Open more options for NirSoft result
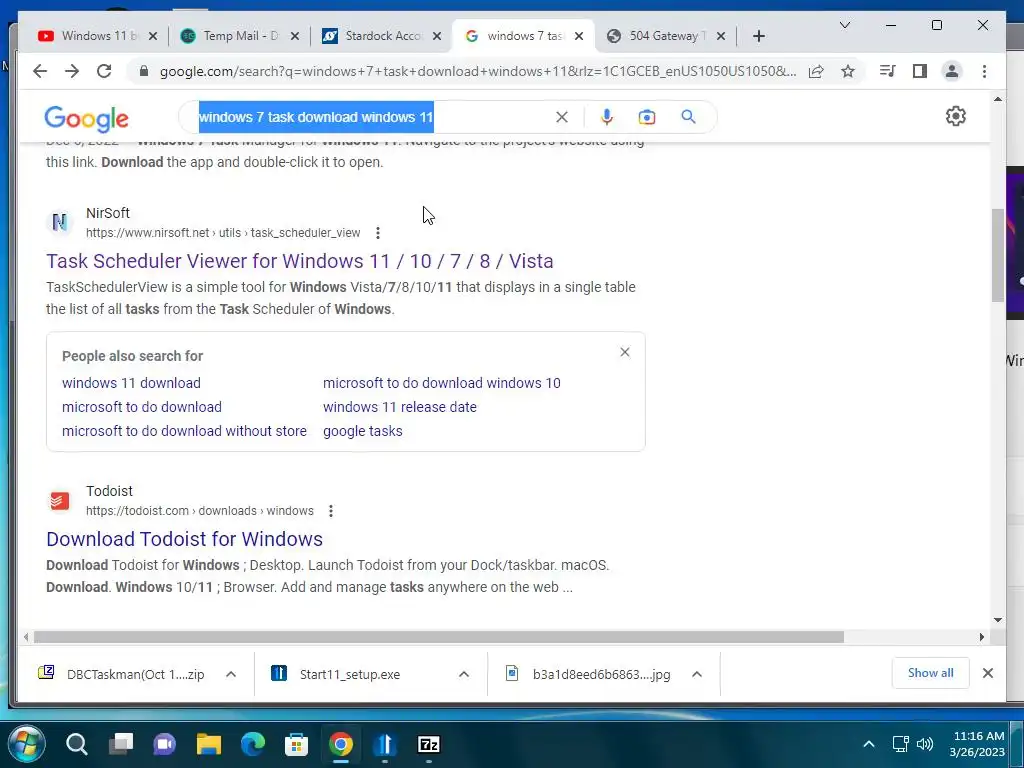1024x768 pixels. tap(377, 233)
